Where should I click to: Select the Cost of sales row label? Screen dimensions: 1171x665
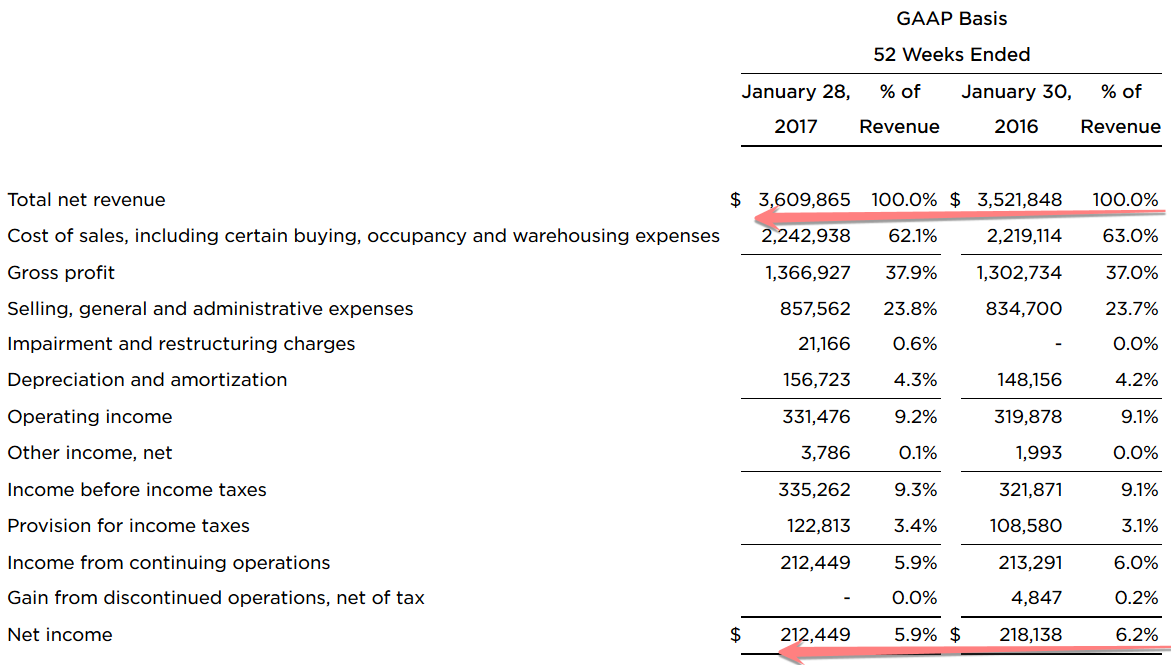click(x=363, y=236)
